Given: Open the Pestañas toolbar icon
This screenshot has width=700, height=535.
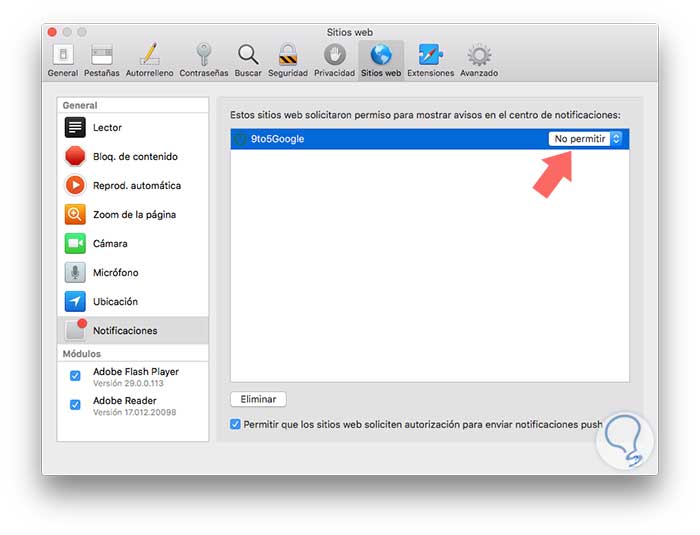Looking at the screenshot, I should click(102, 54).
